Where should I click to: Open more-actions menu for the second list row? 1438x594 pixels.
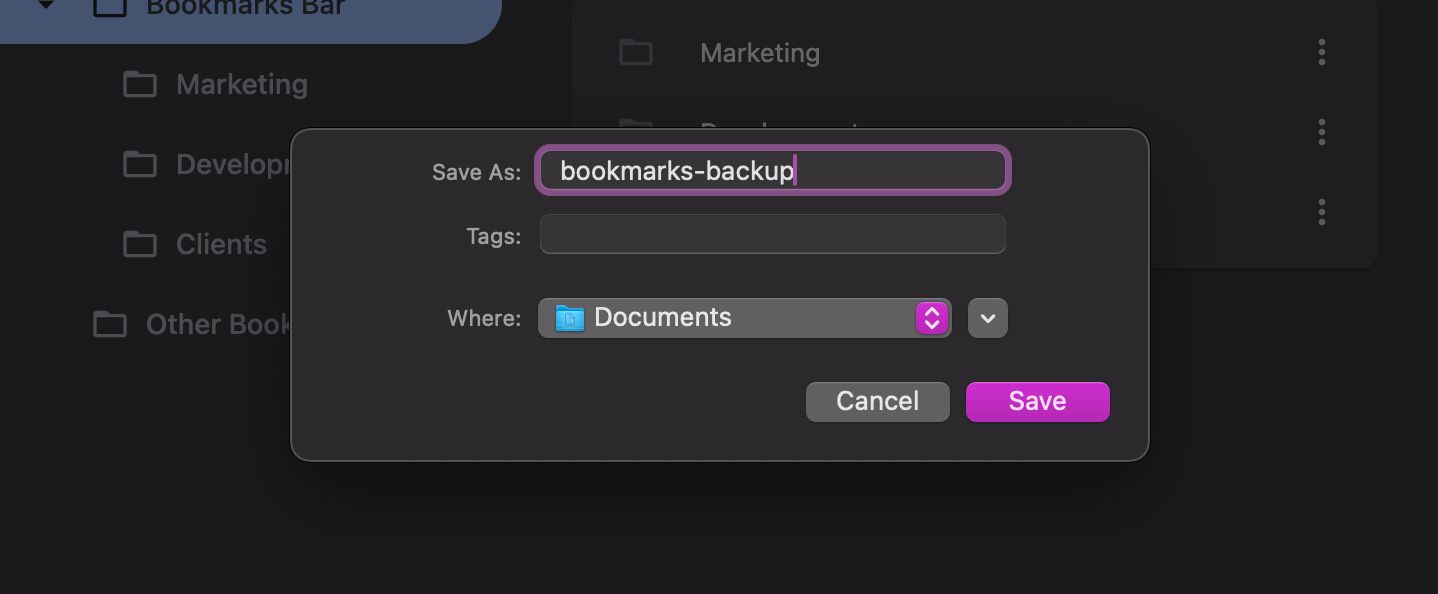click(x=1322, y=132)
